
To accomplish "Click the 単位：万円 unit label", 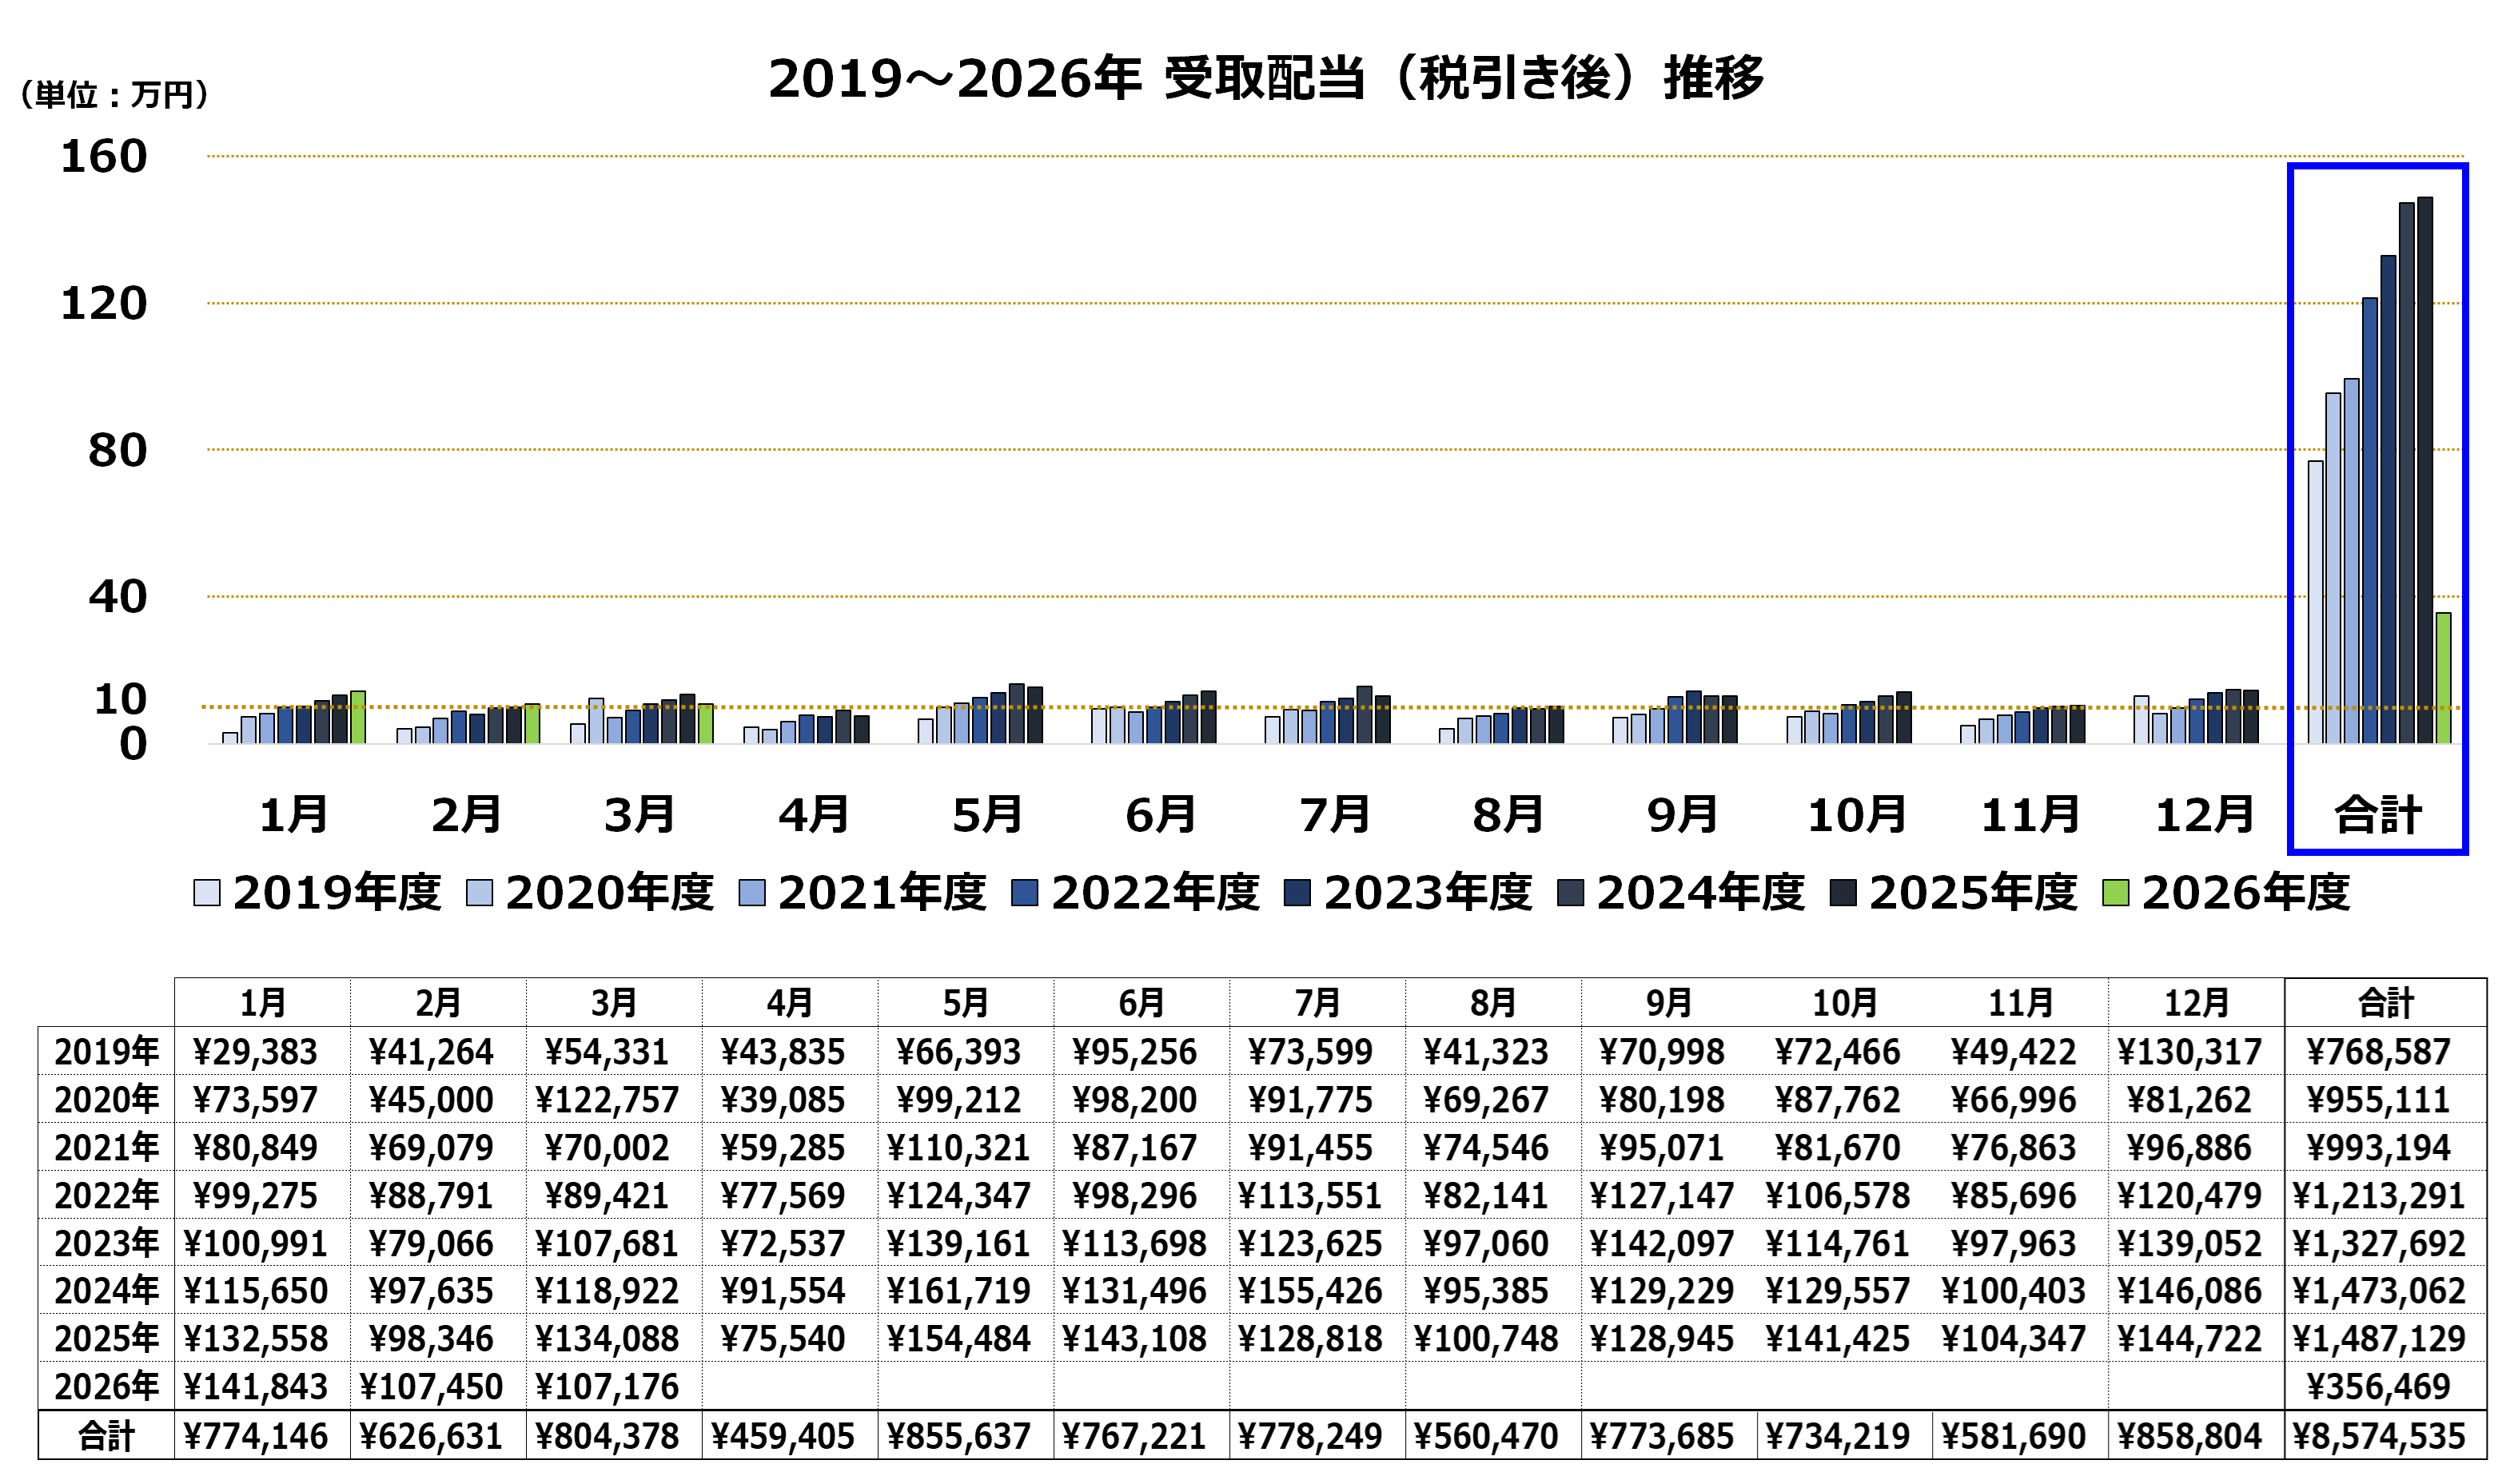I will [x=114, y=95].
